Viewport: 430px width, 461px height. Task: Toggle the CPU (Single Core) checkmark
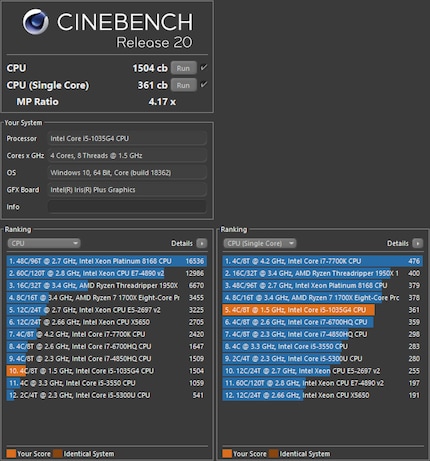click(x=203, y=85)
